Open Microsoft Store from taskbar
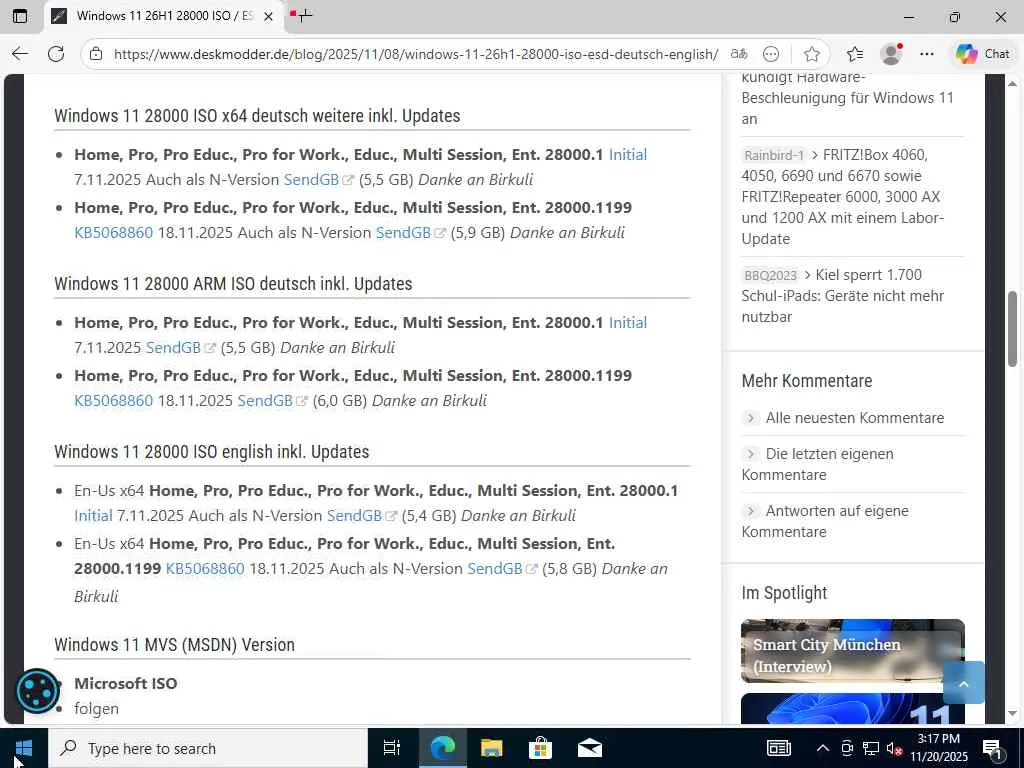Screen dimensions: 1024x768 [x=540, y=748]
